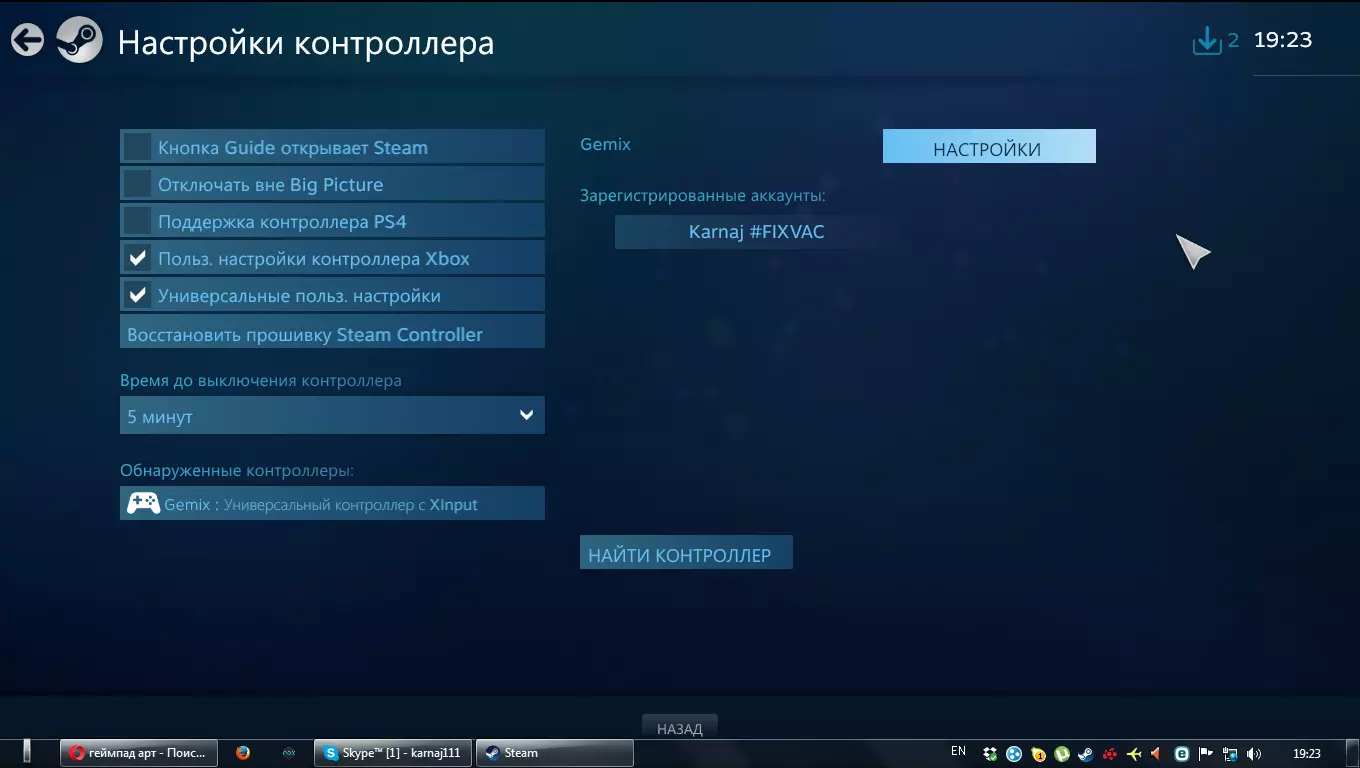
Task: Enable 'Кнопка Guide открывает Steam' checkbox
Action: click(x=137, y=147)
